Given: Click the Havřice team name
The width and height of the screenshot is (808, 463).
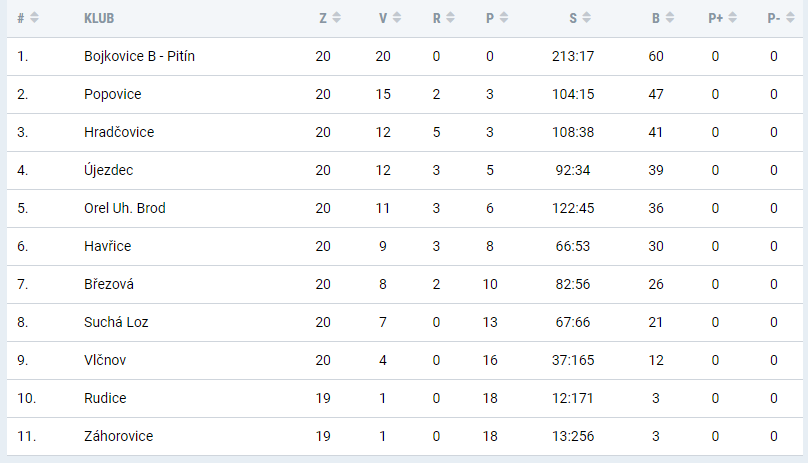Looking at the screenshot, I should [x=108, y=246].
